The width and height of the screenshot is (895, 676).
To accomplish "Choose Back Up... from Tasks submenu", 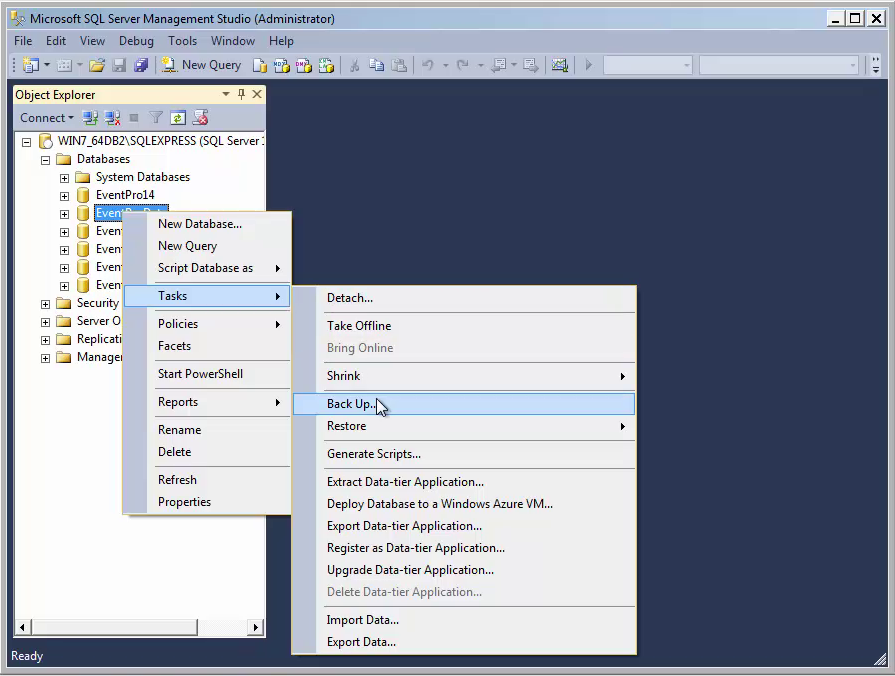I will 463,404.
